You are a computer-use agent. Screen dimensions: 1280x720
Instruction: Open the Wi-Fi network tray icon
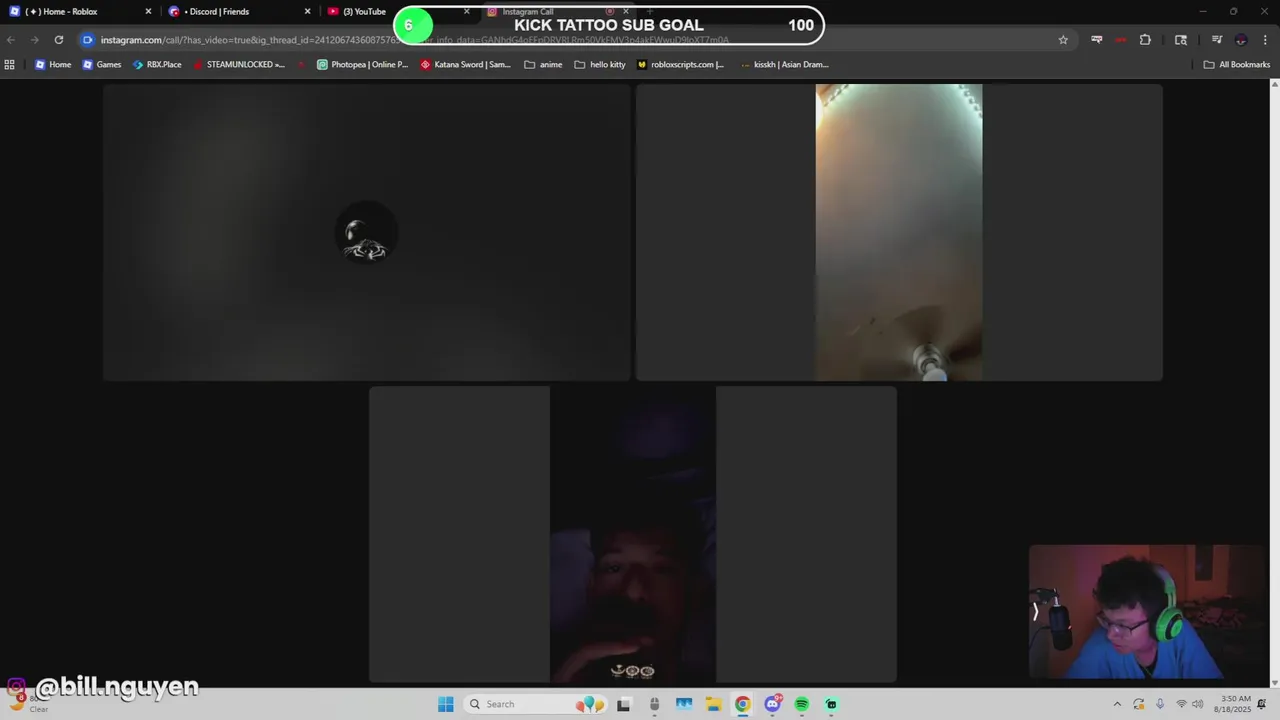[x=1181, y=704]
